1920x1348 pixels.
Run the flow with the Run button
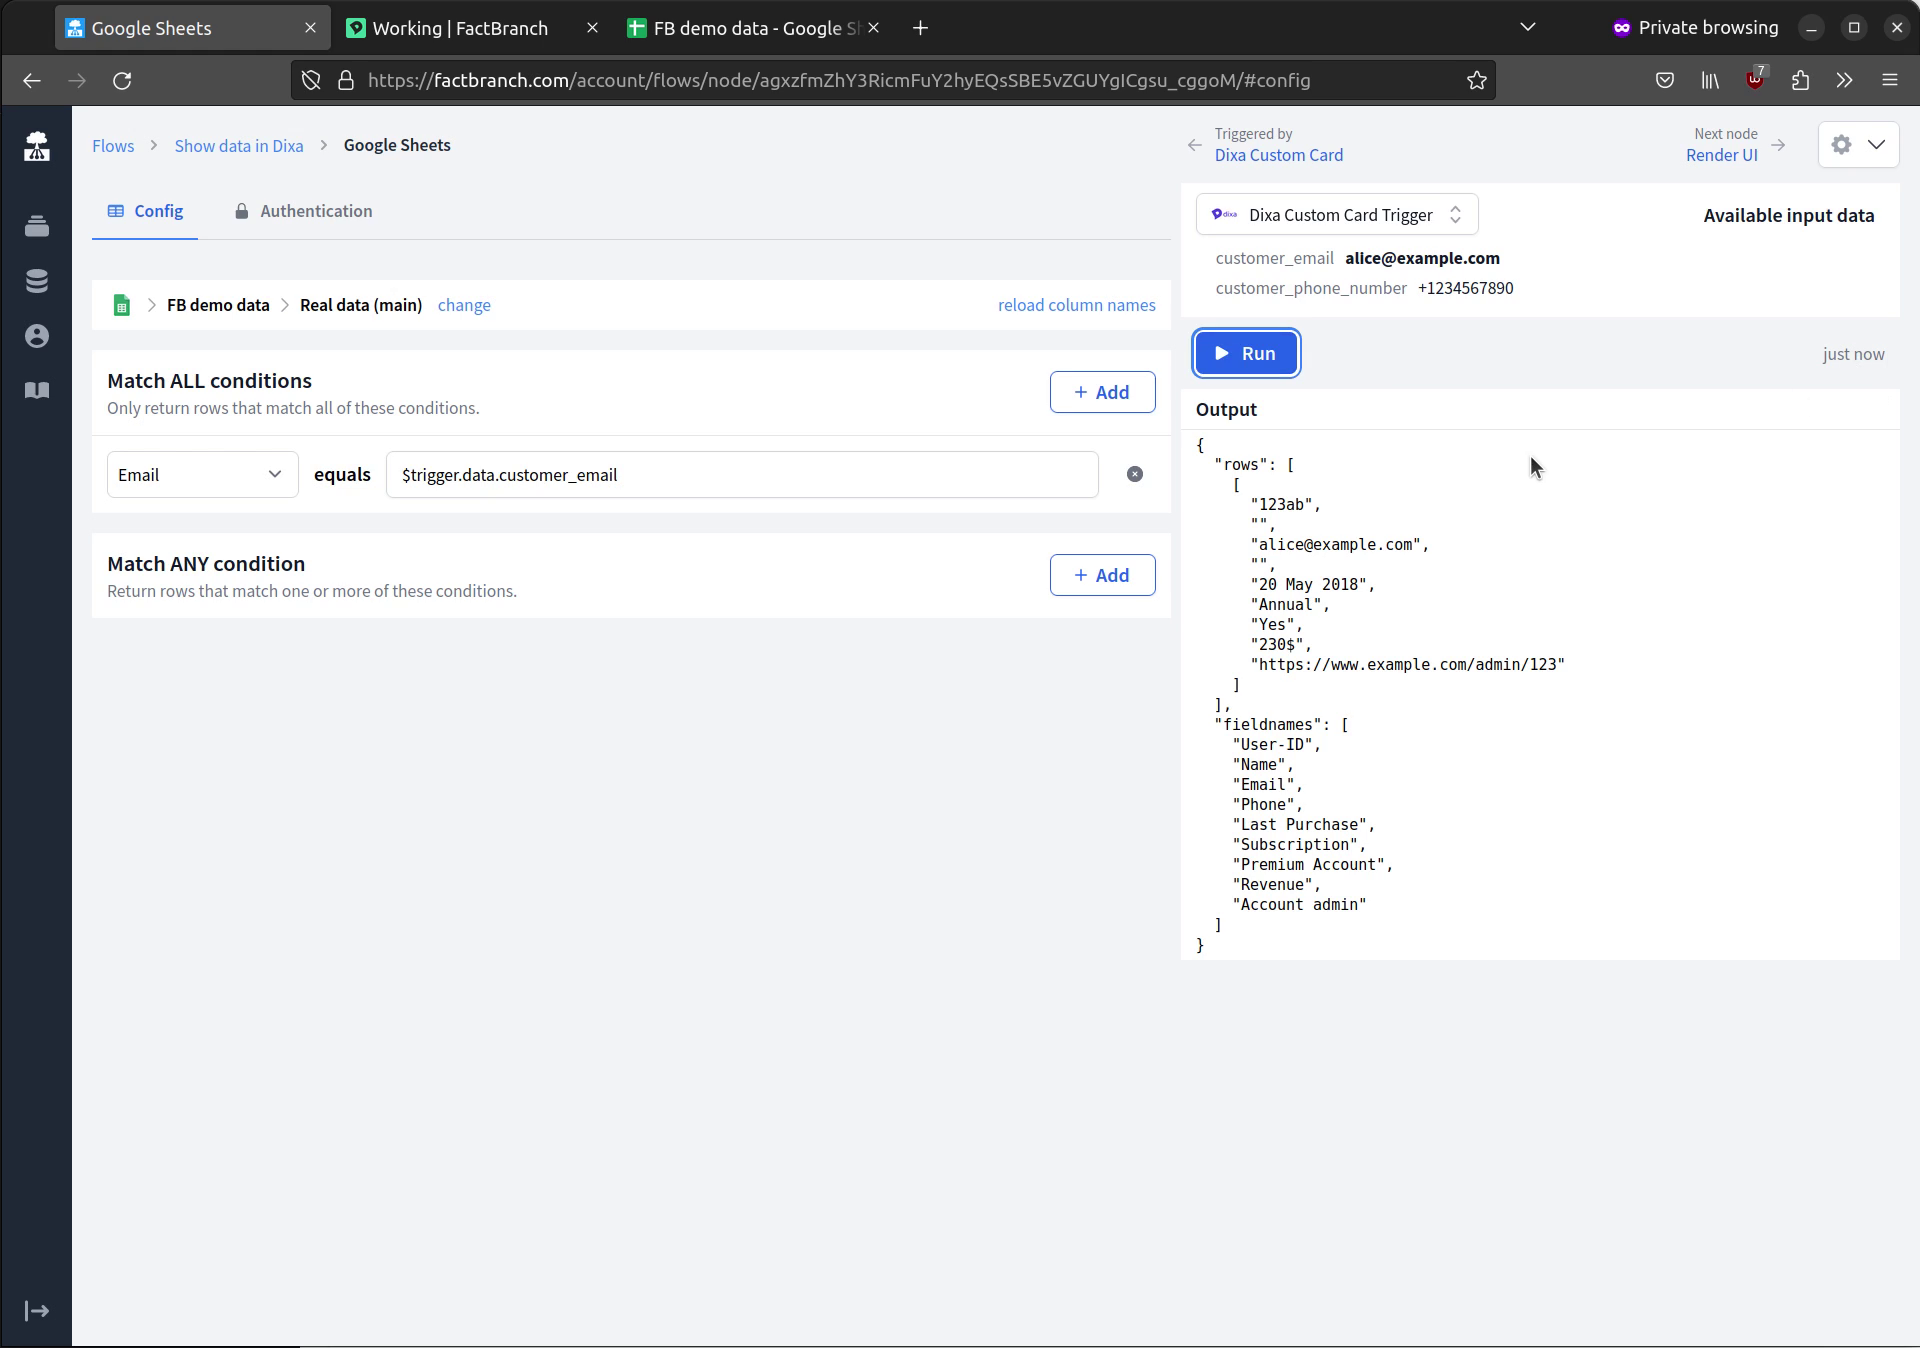pyautogui.click(x=1246, y=352)
